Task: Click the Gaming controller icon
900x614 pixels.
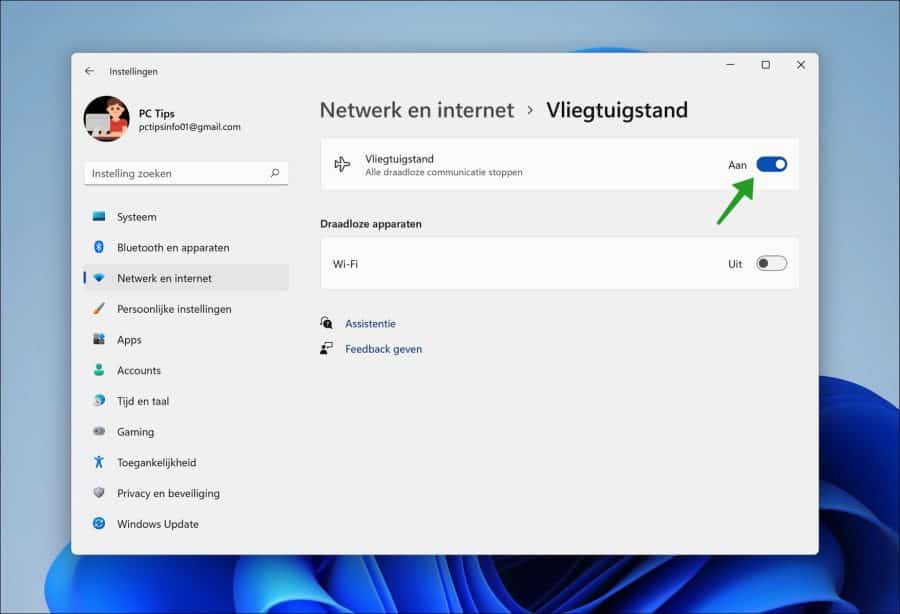Action: click(99, 431)
